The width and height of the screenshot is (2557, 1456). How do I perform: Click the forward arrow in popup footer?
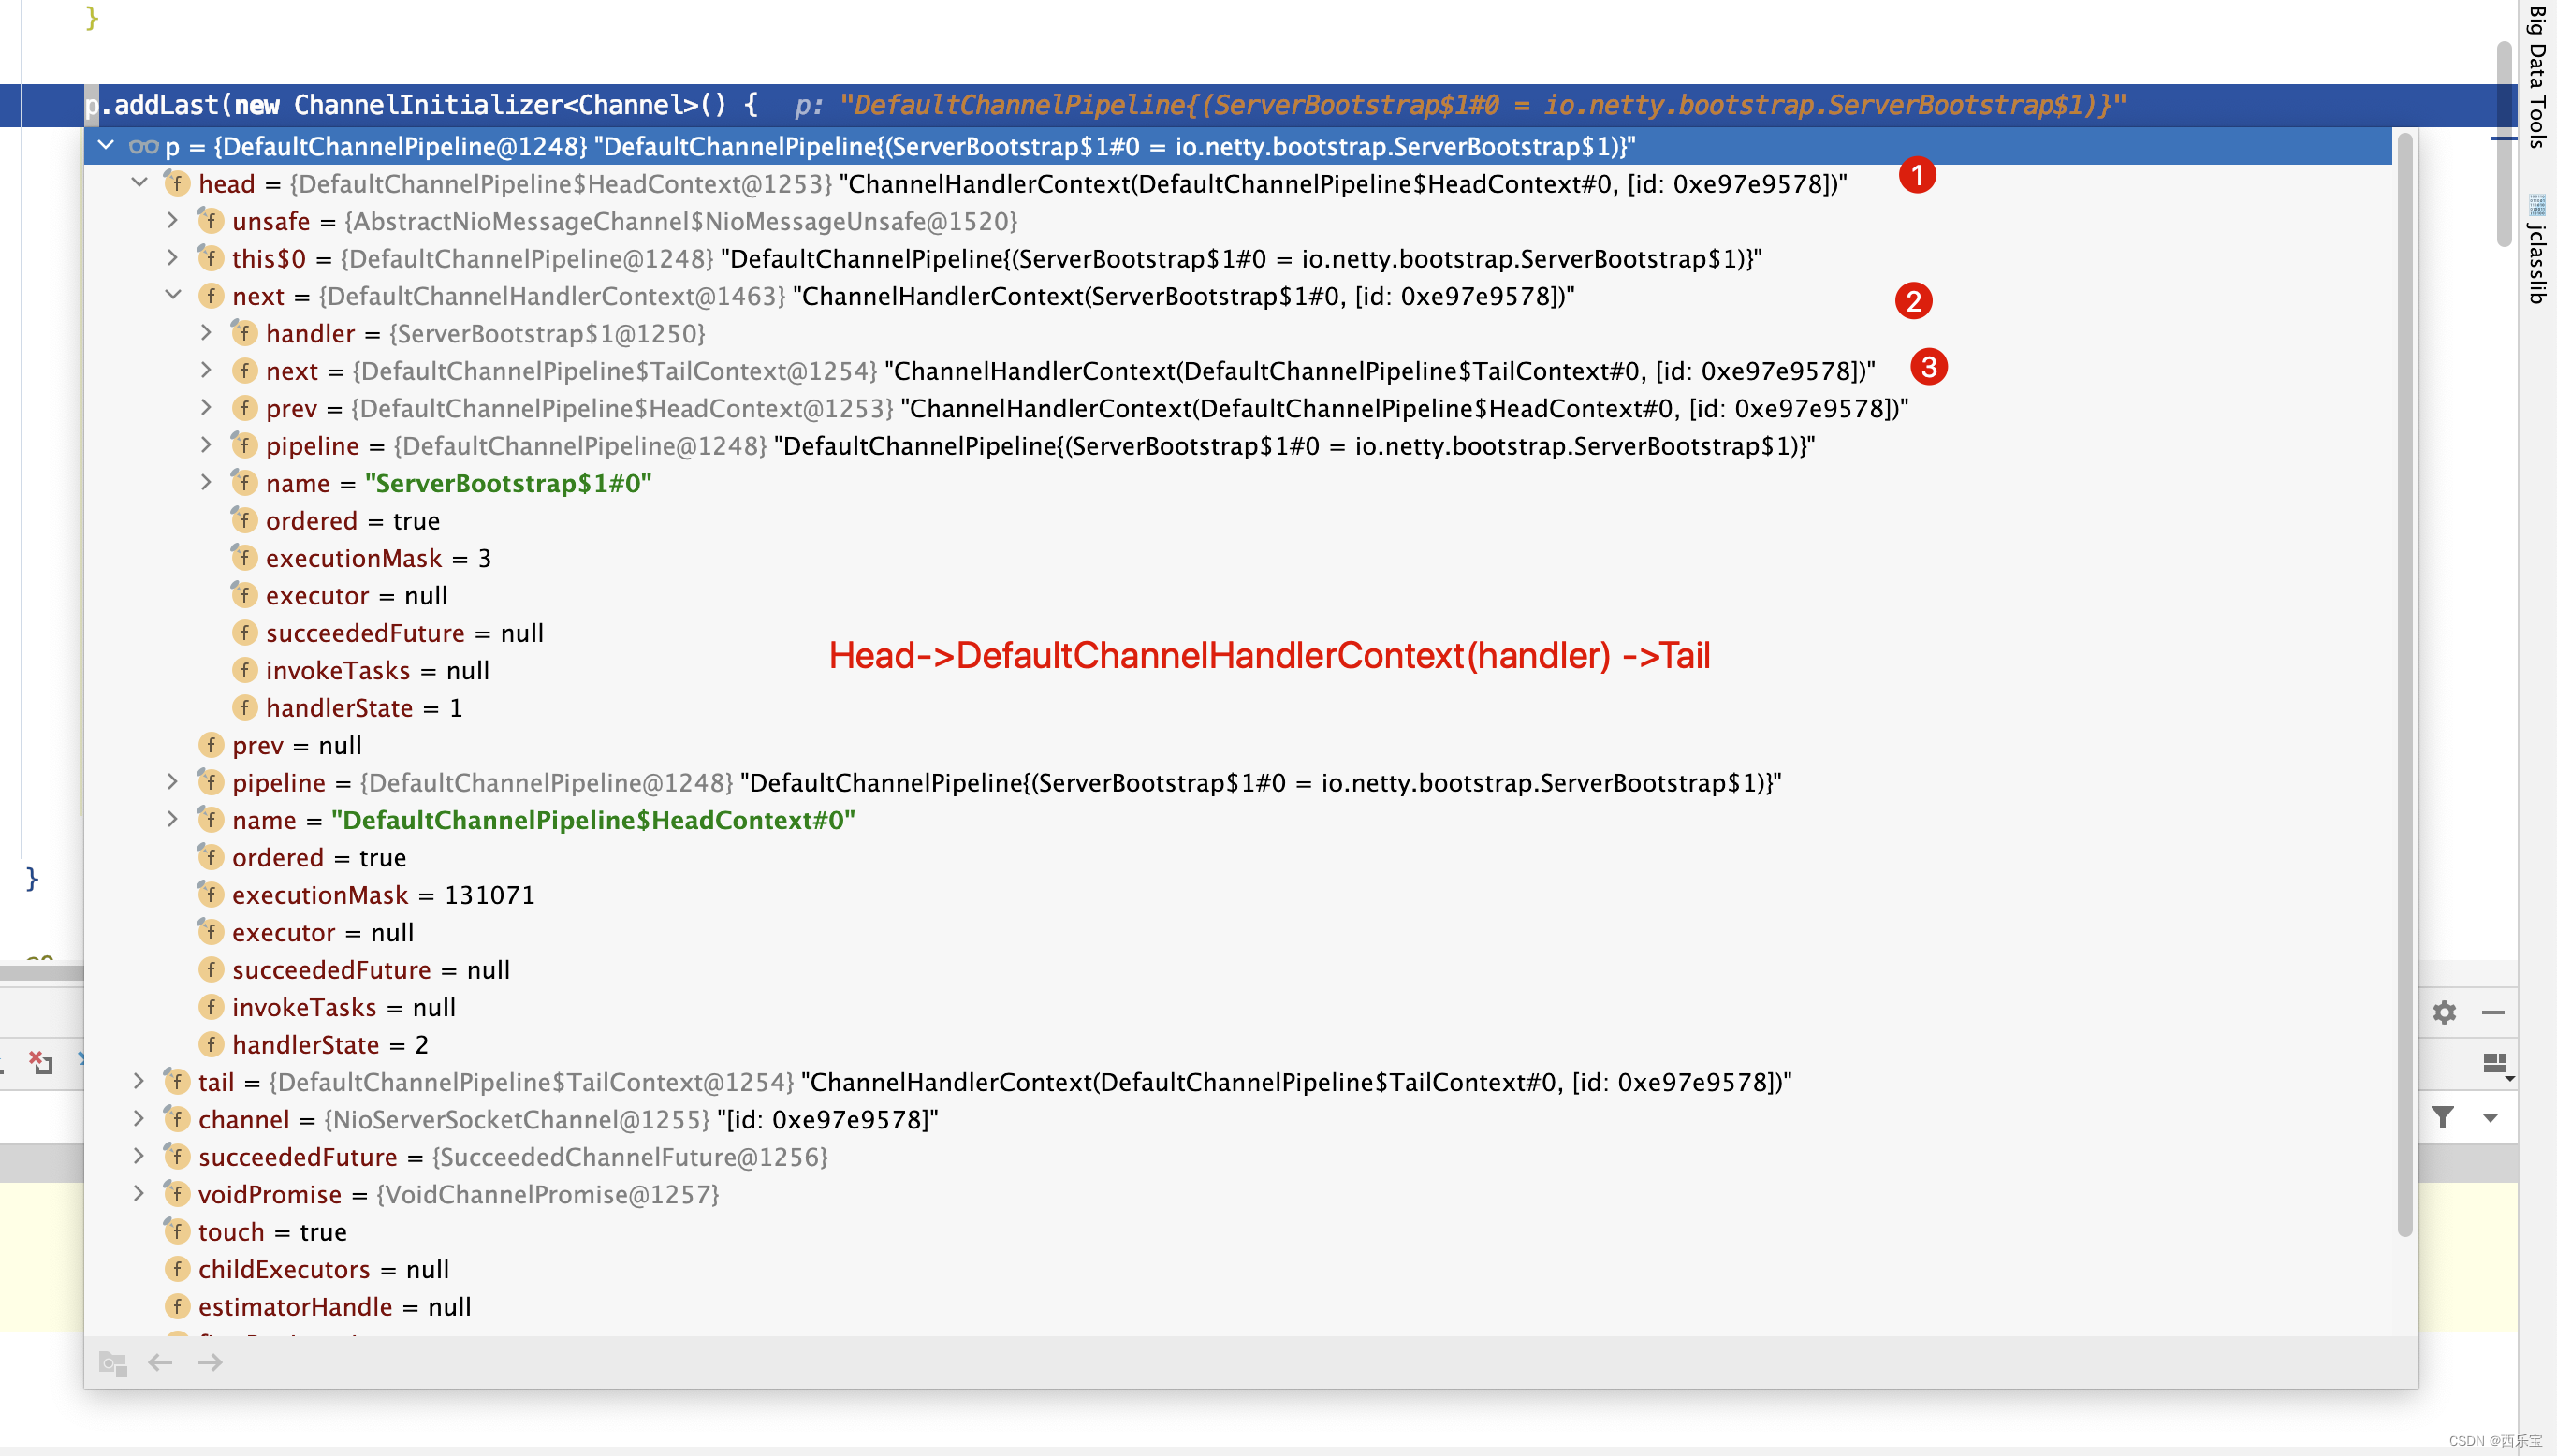click(210, 1362)
